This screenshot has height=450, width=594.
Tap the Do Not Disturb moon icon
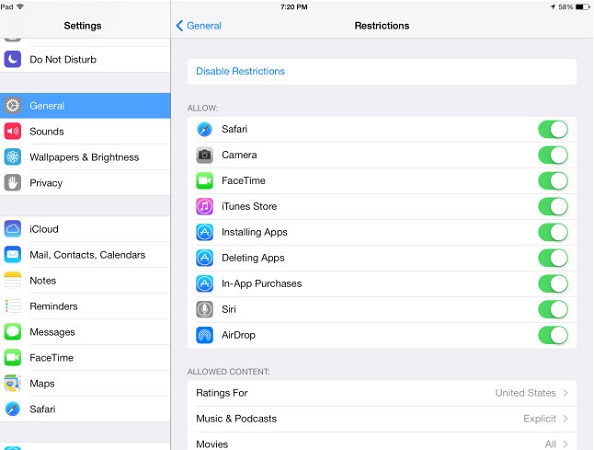point(13,59)
